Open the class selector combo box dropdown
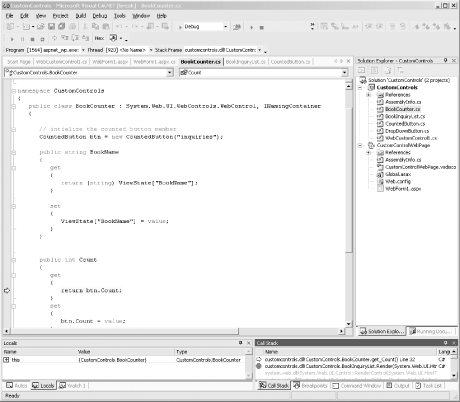460x402 pixels. coord(170,73)
